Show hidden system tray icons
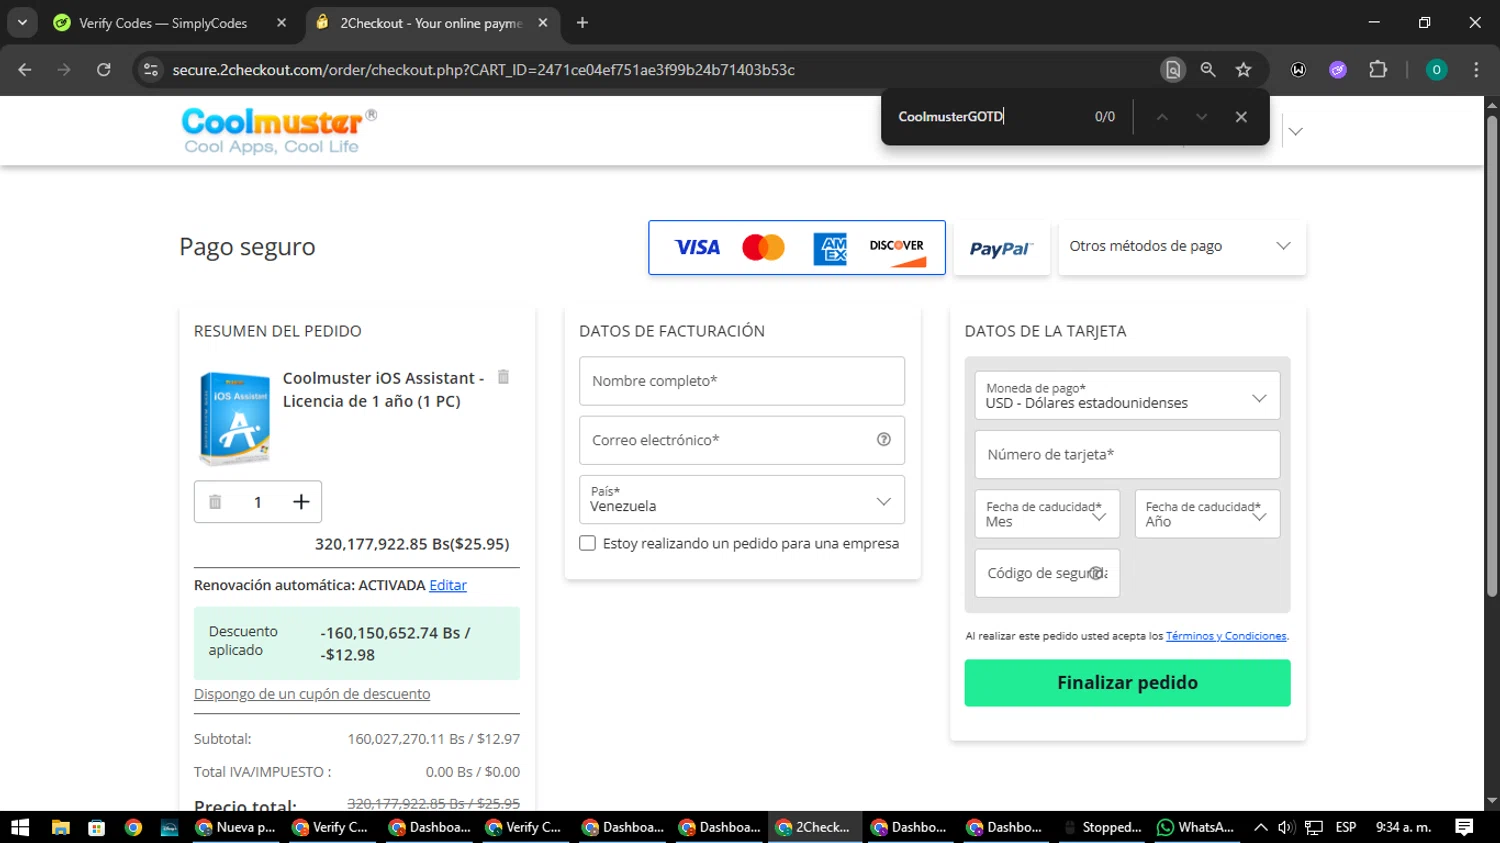The height and width of the screenshot is (843, 1500). (1261, 827)
